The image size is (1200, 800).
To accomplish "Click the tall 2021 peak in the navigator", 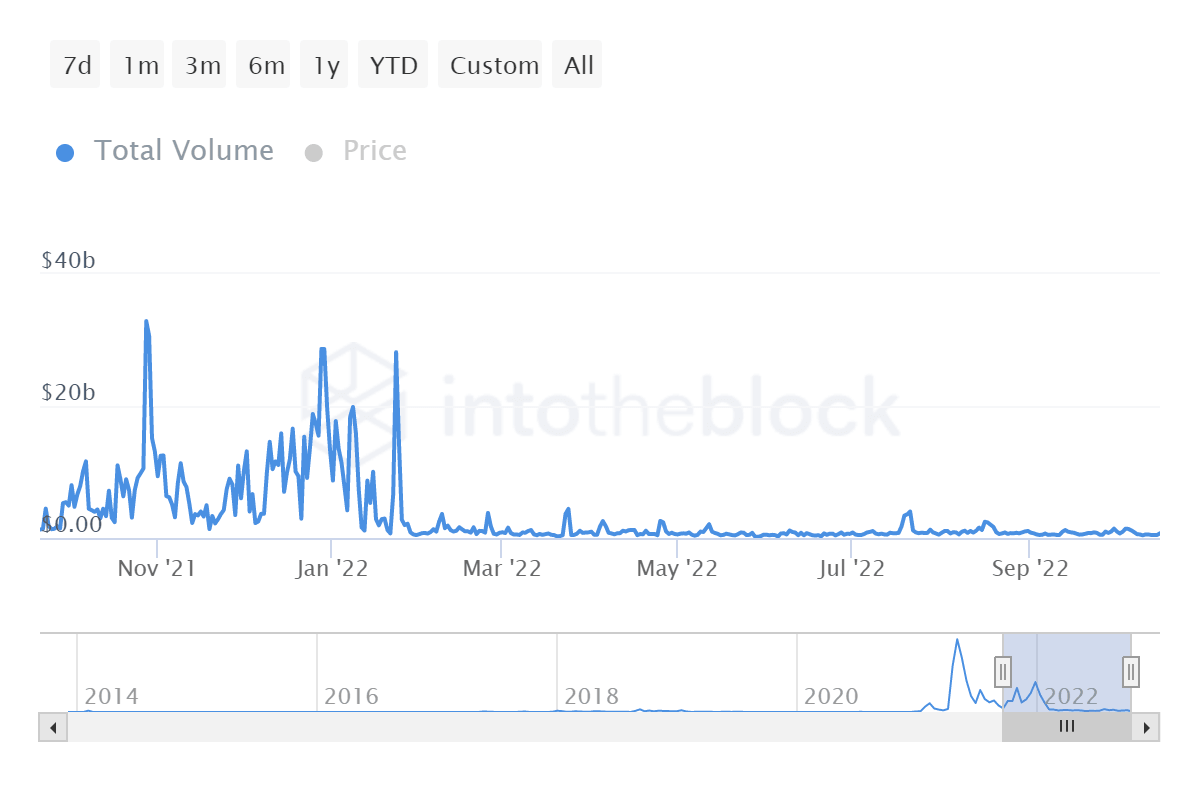I will tap(957, 642).
